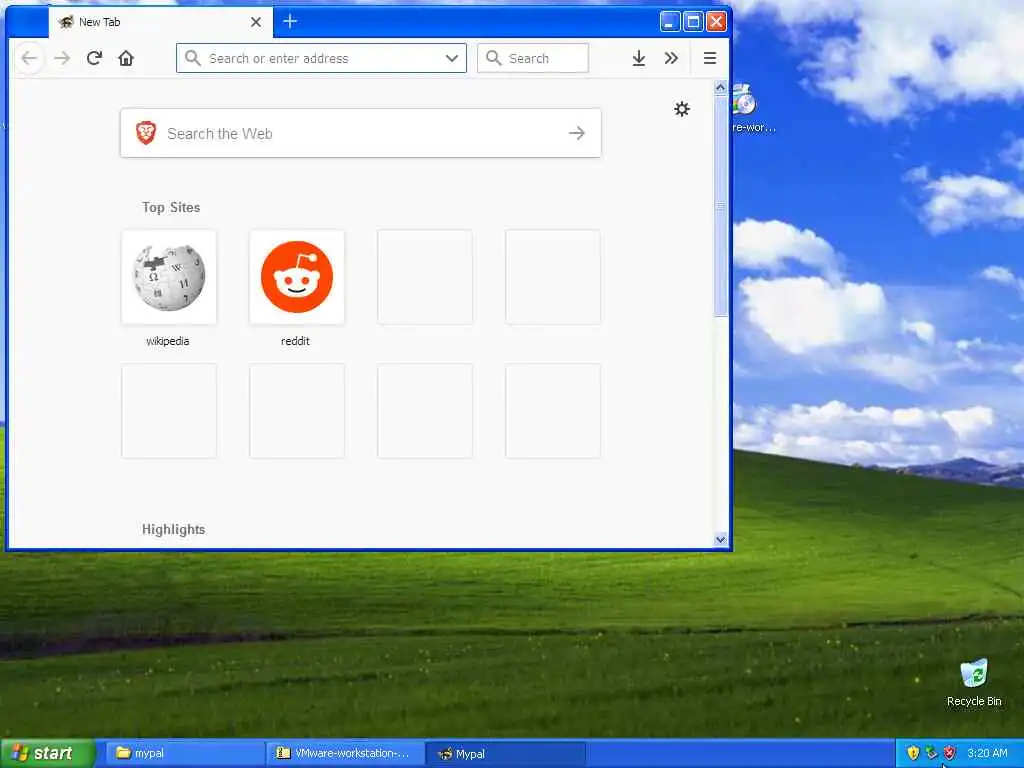Reload the current page
The image size is (1024, 768).
94,58
